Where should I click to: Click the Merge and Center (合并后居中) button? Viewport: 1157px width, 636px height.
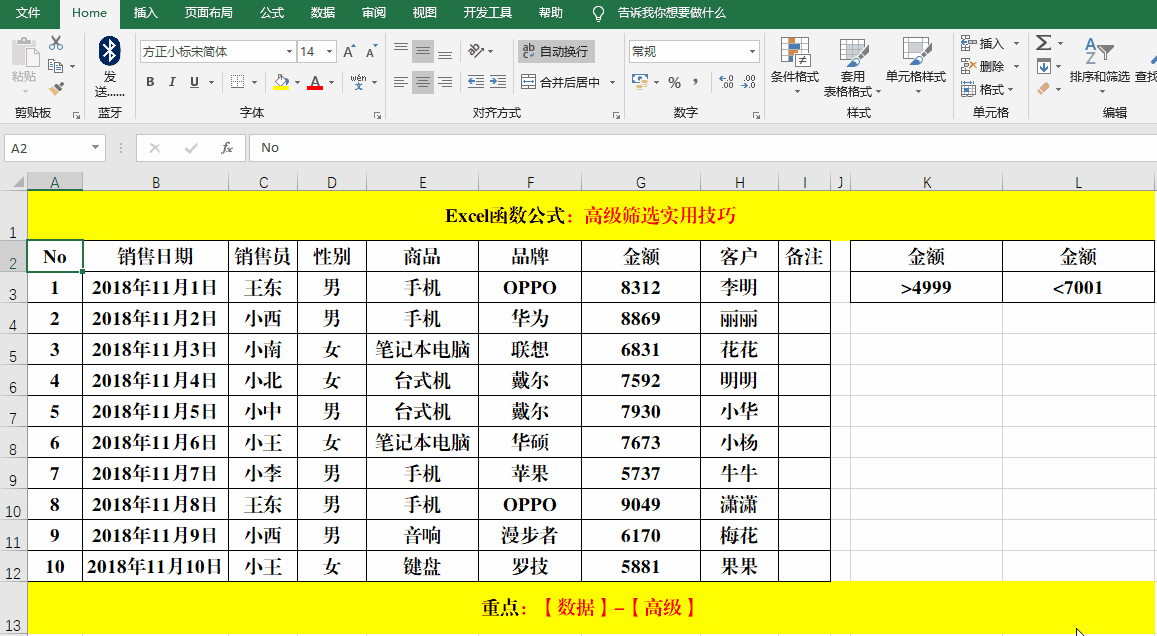pos(562,82)
